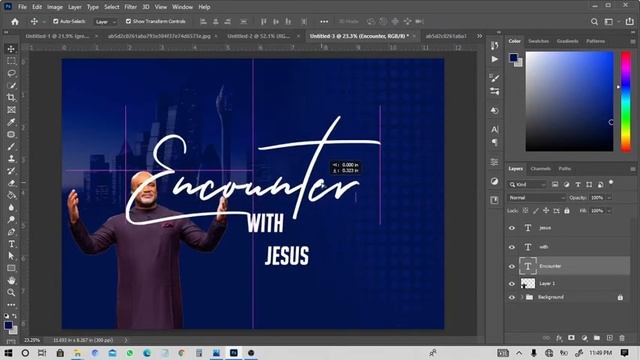The image size is (640, 360).
Task: Select Layer 1 thumbnail
Action: 528,283
